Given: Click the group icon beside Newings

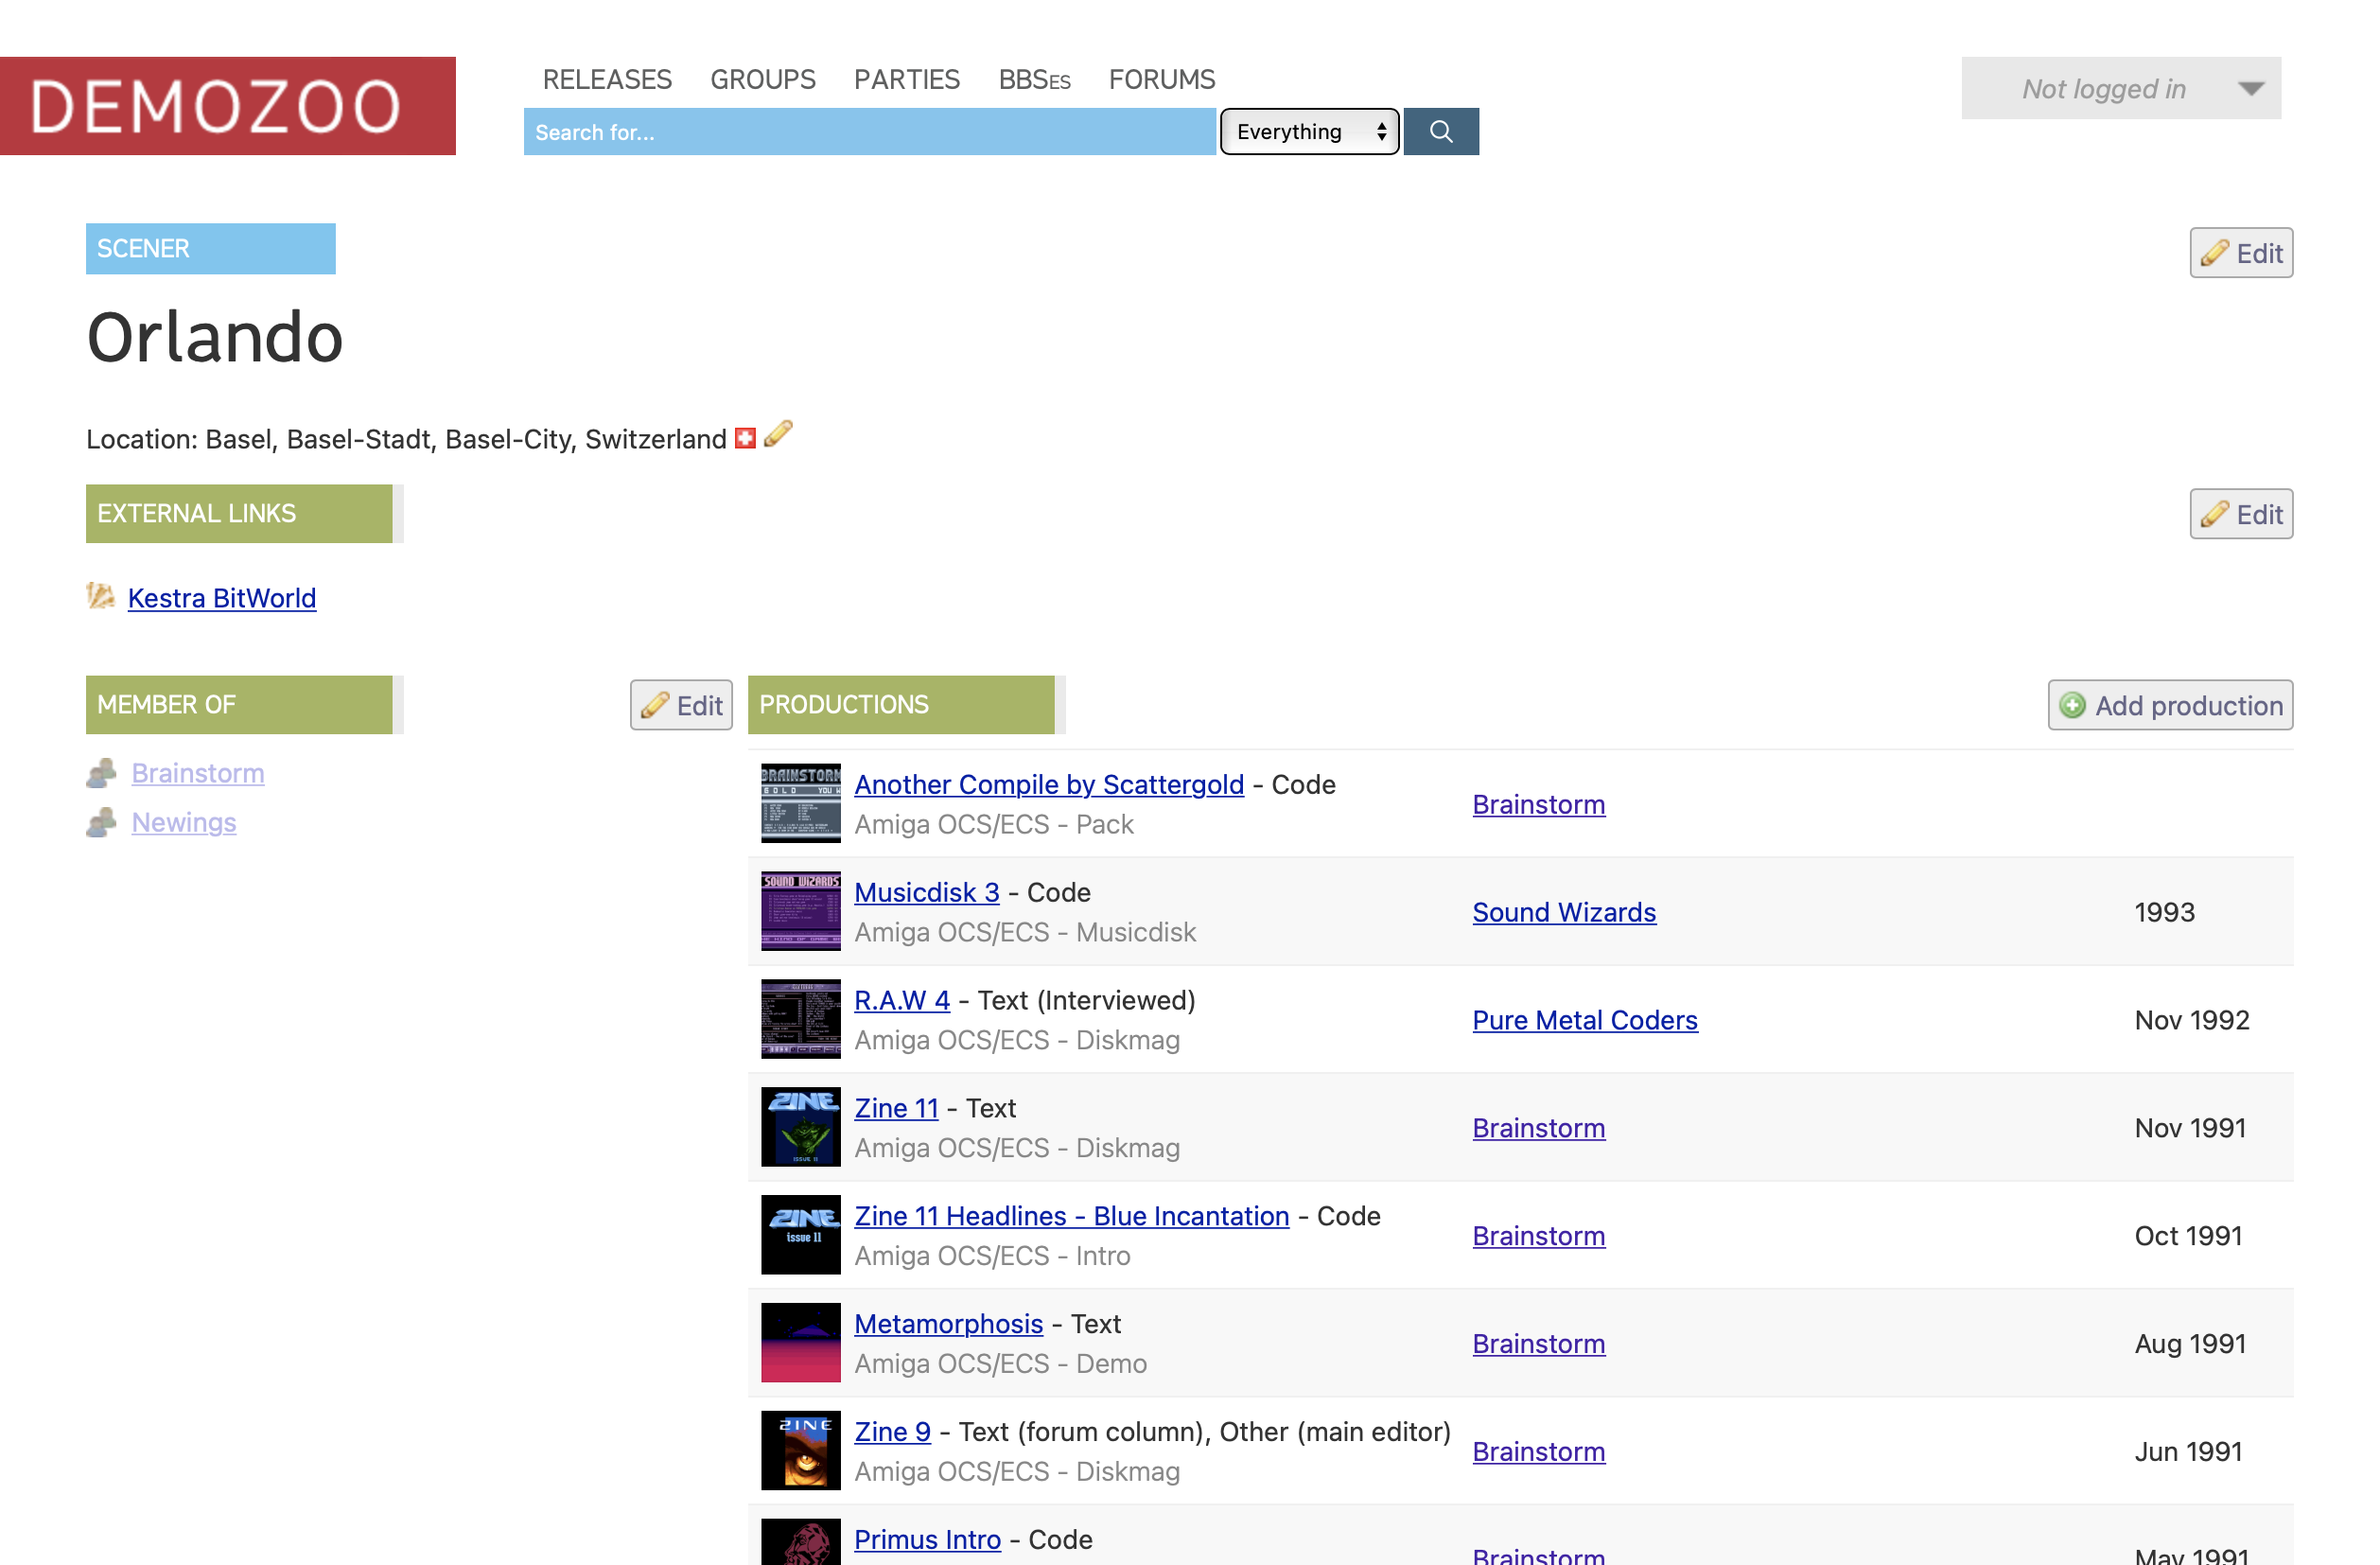Looking at the screenshot, I should click(101, 822).
